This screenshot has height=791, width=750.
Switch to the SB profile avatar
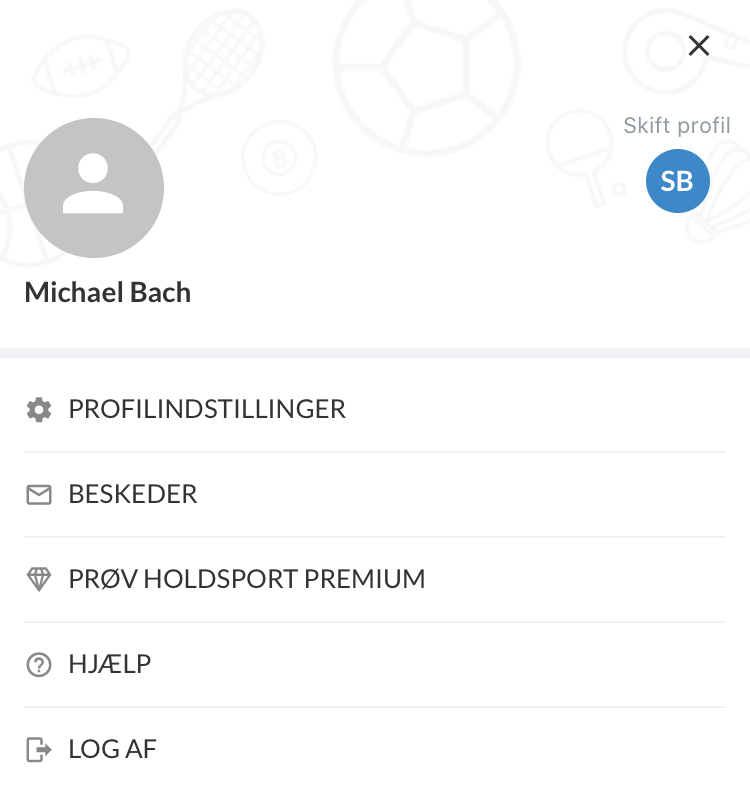[677, 181]
